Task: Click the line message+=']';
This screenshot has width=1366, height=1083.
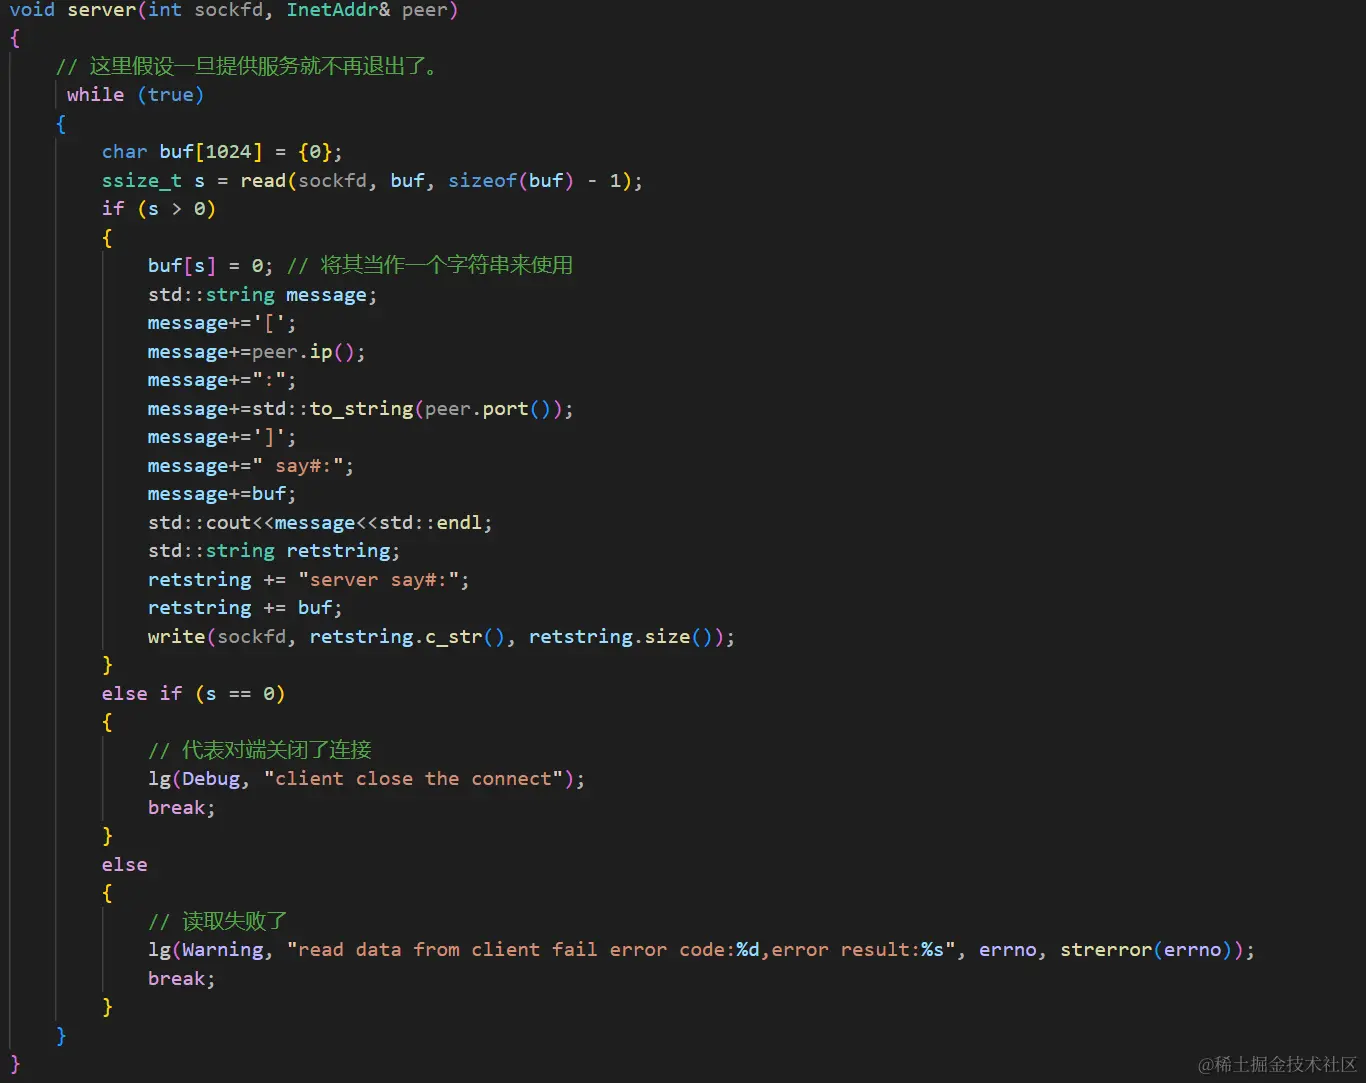Action: [x=222, y=437]
